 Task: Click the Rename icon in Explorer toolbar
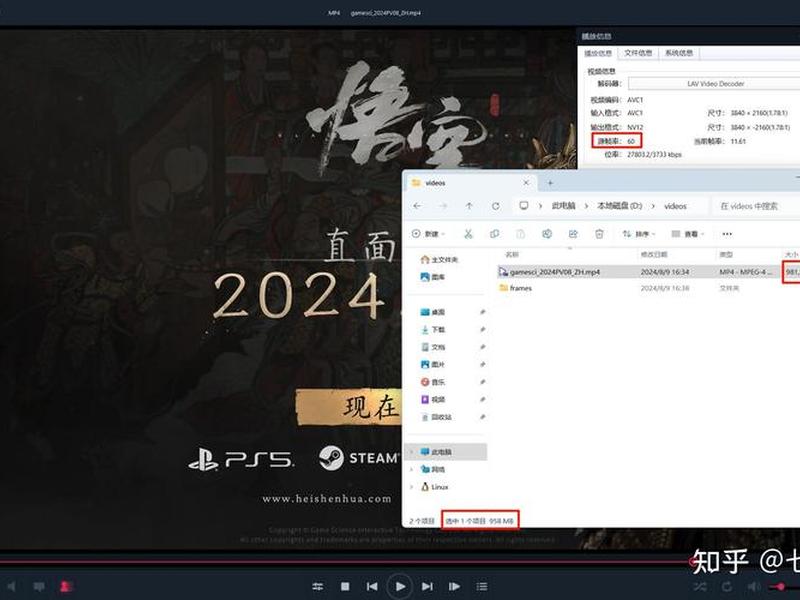(x=547, y=234)
